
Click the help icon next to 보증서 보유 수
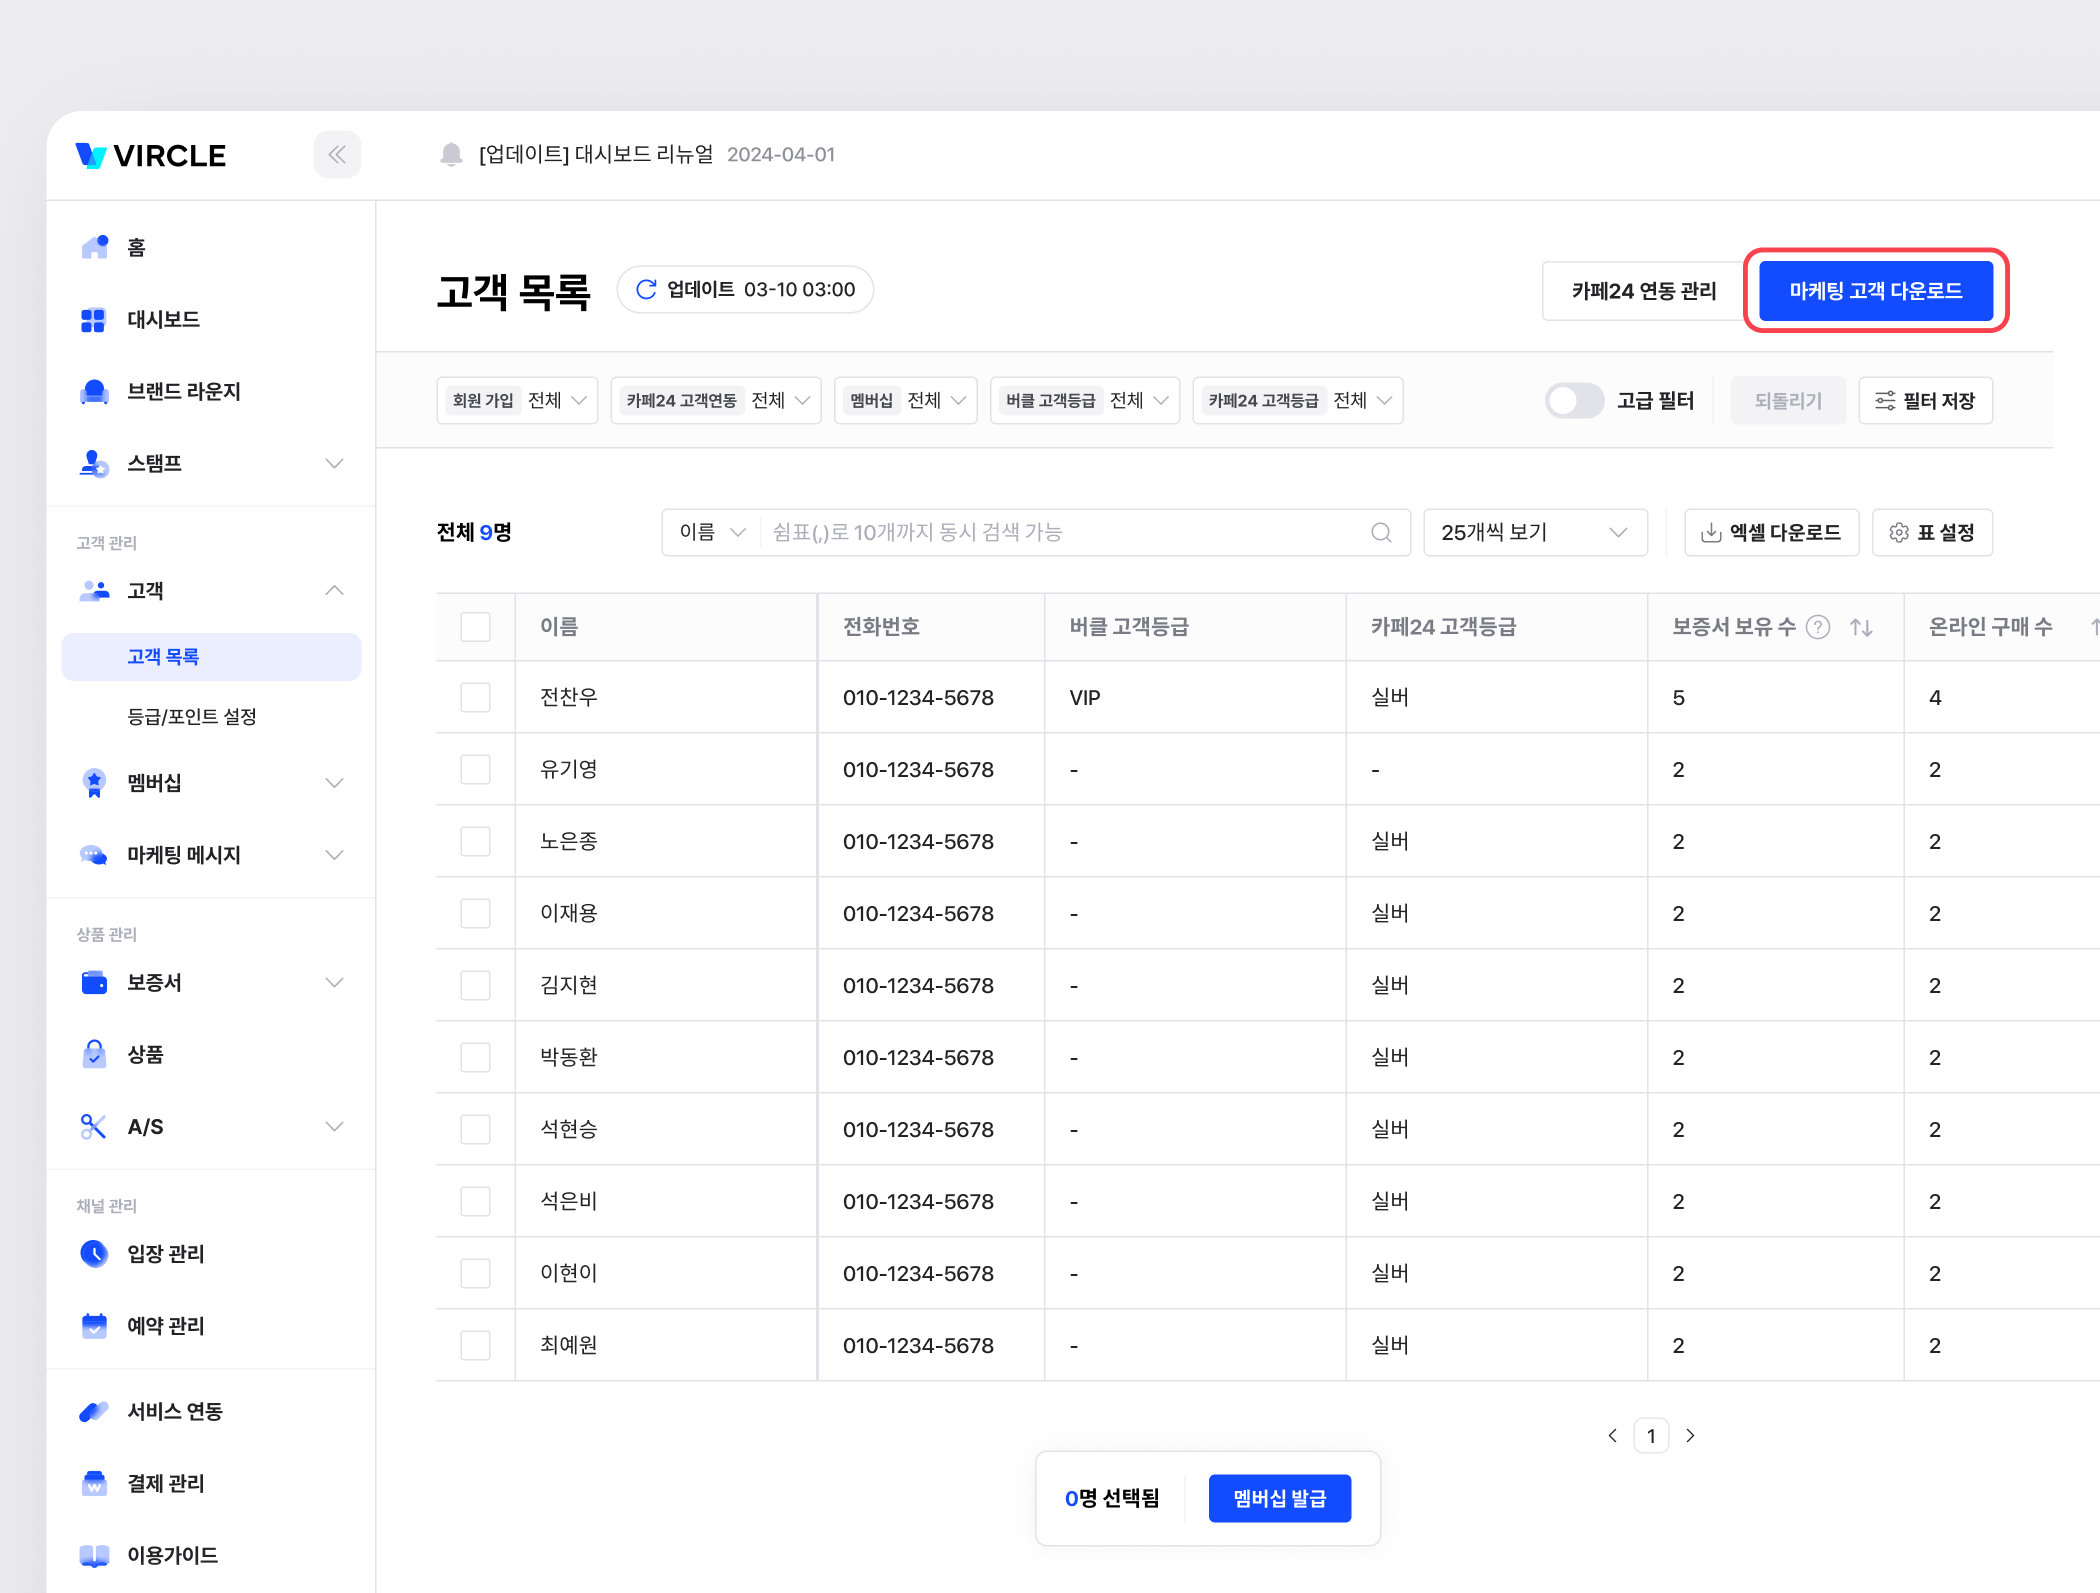coord(1818,627)
